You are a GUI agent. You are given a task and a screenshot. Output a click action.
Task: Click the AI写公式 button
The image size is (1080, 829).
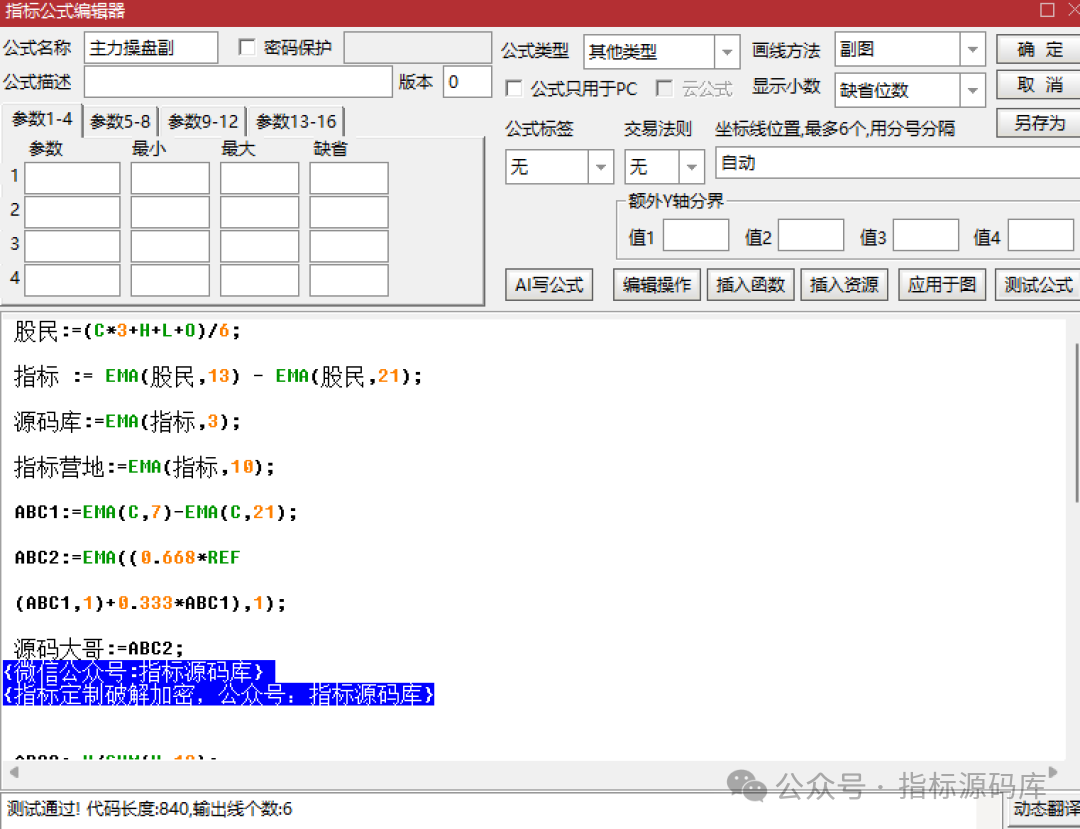click(x=548, y=285)
